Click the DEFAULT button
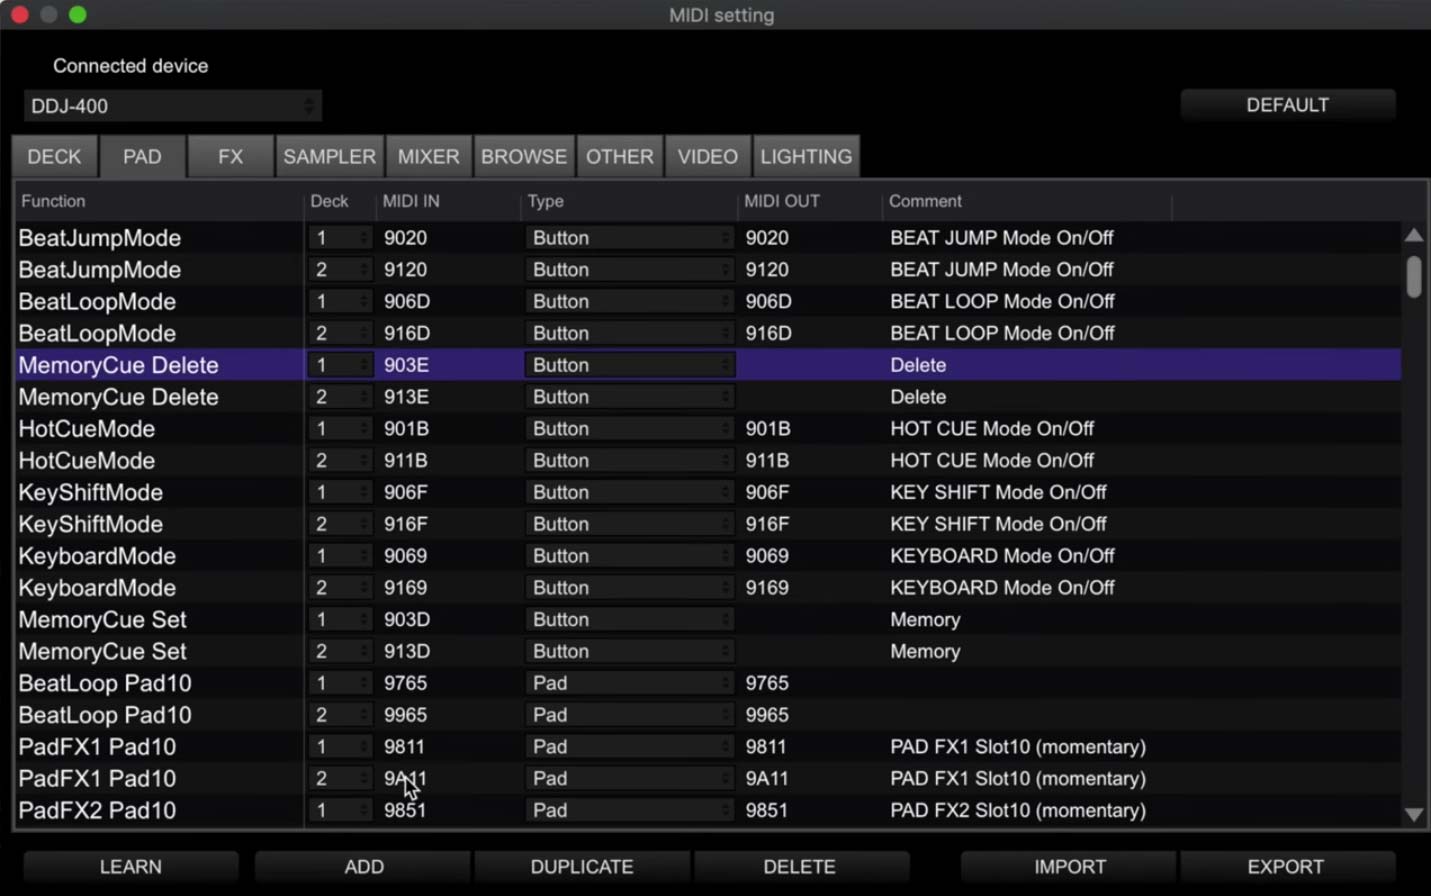 1287,105
